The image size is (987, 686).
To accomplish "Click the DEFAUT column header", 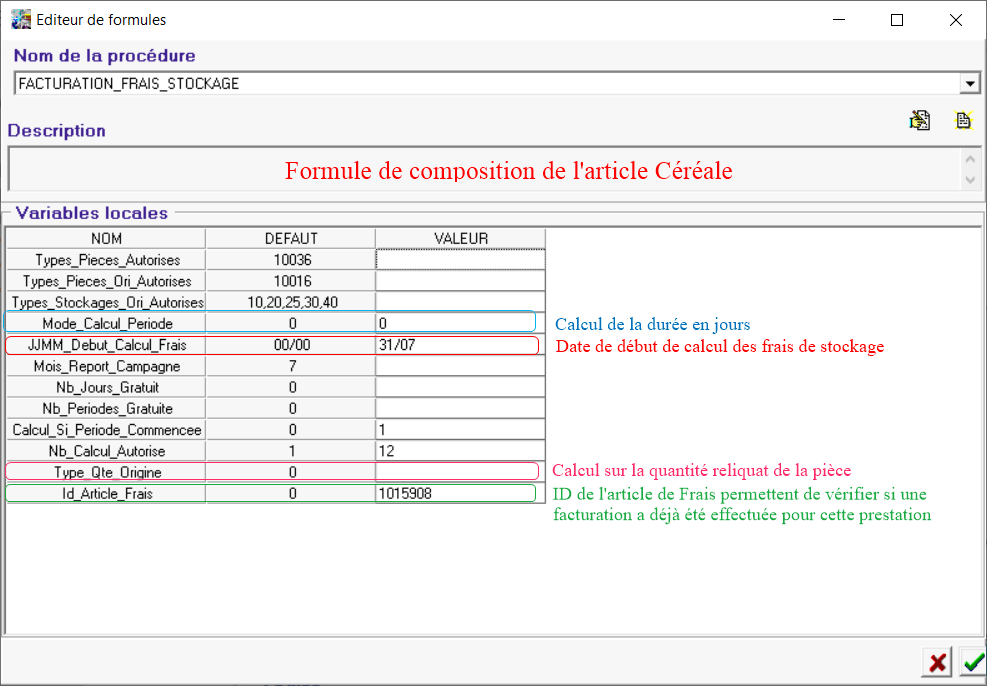I will [290, 238].
